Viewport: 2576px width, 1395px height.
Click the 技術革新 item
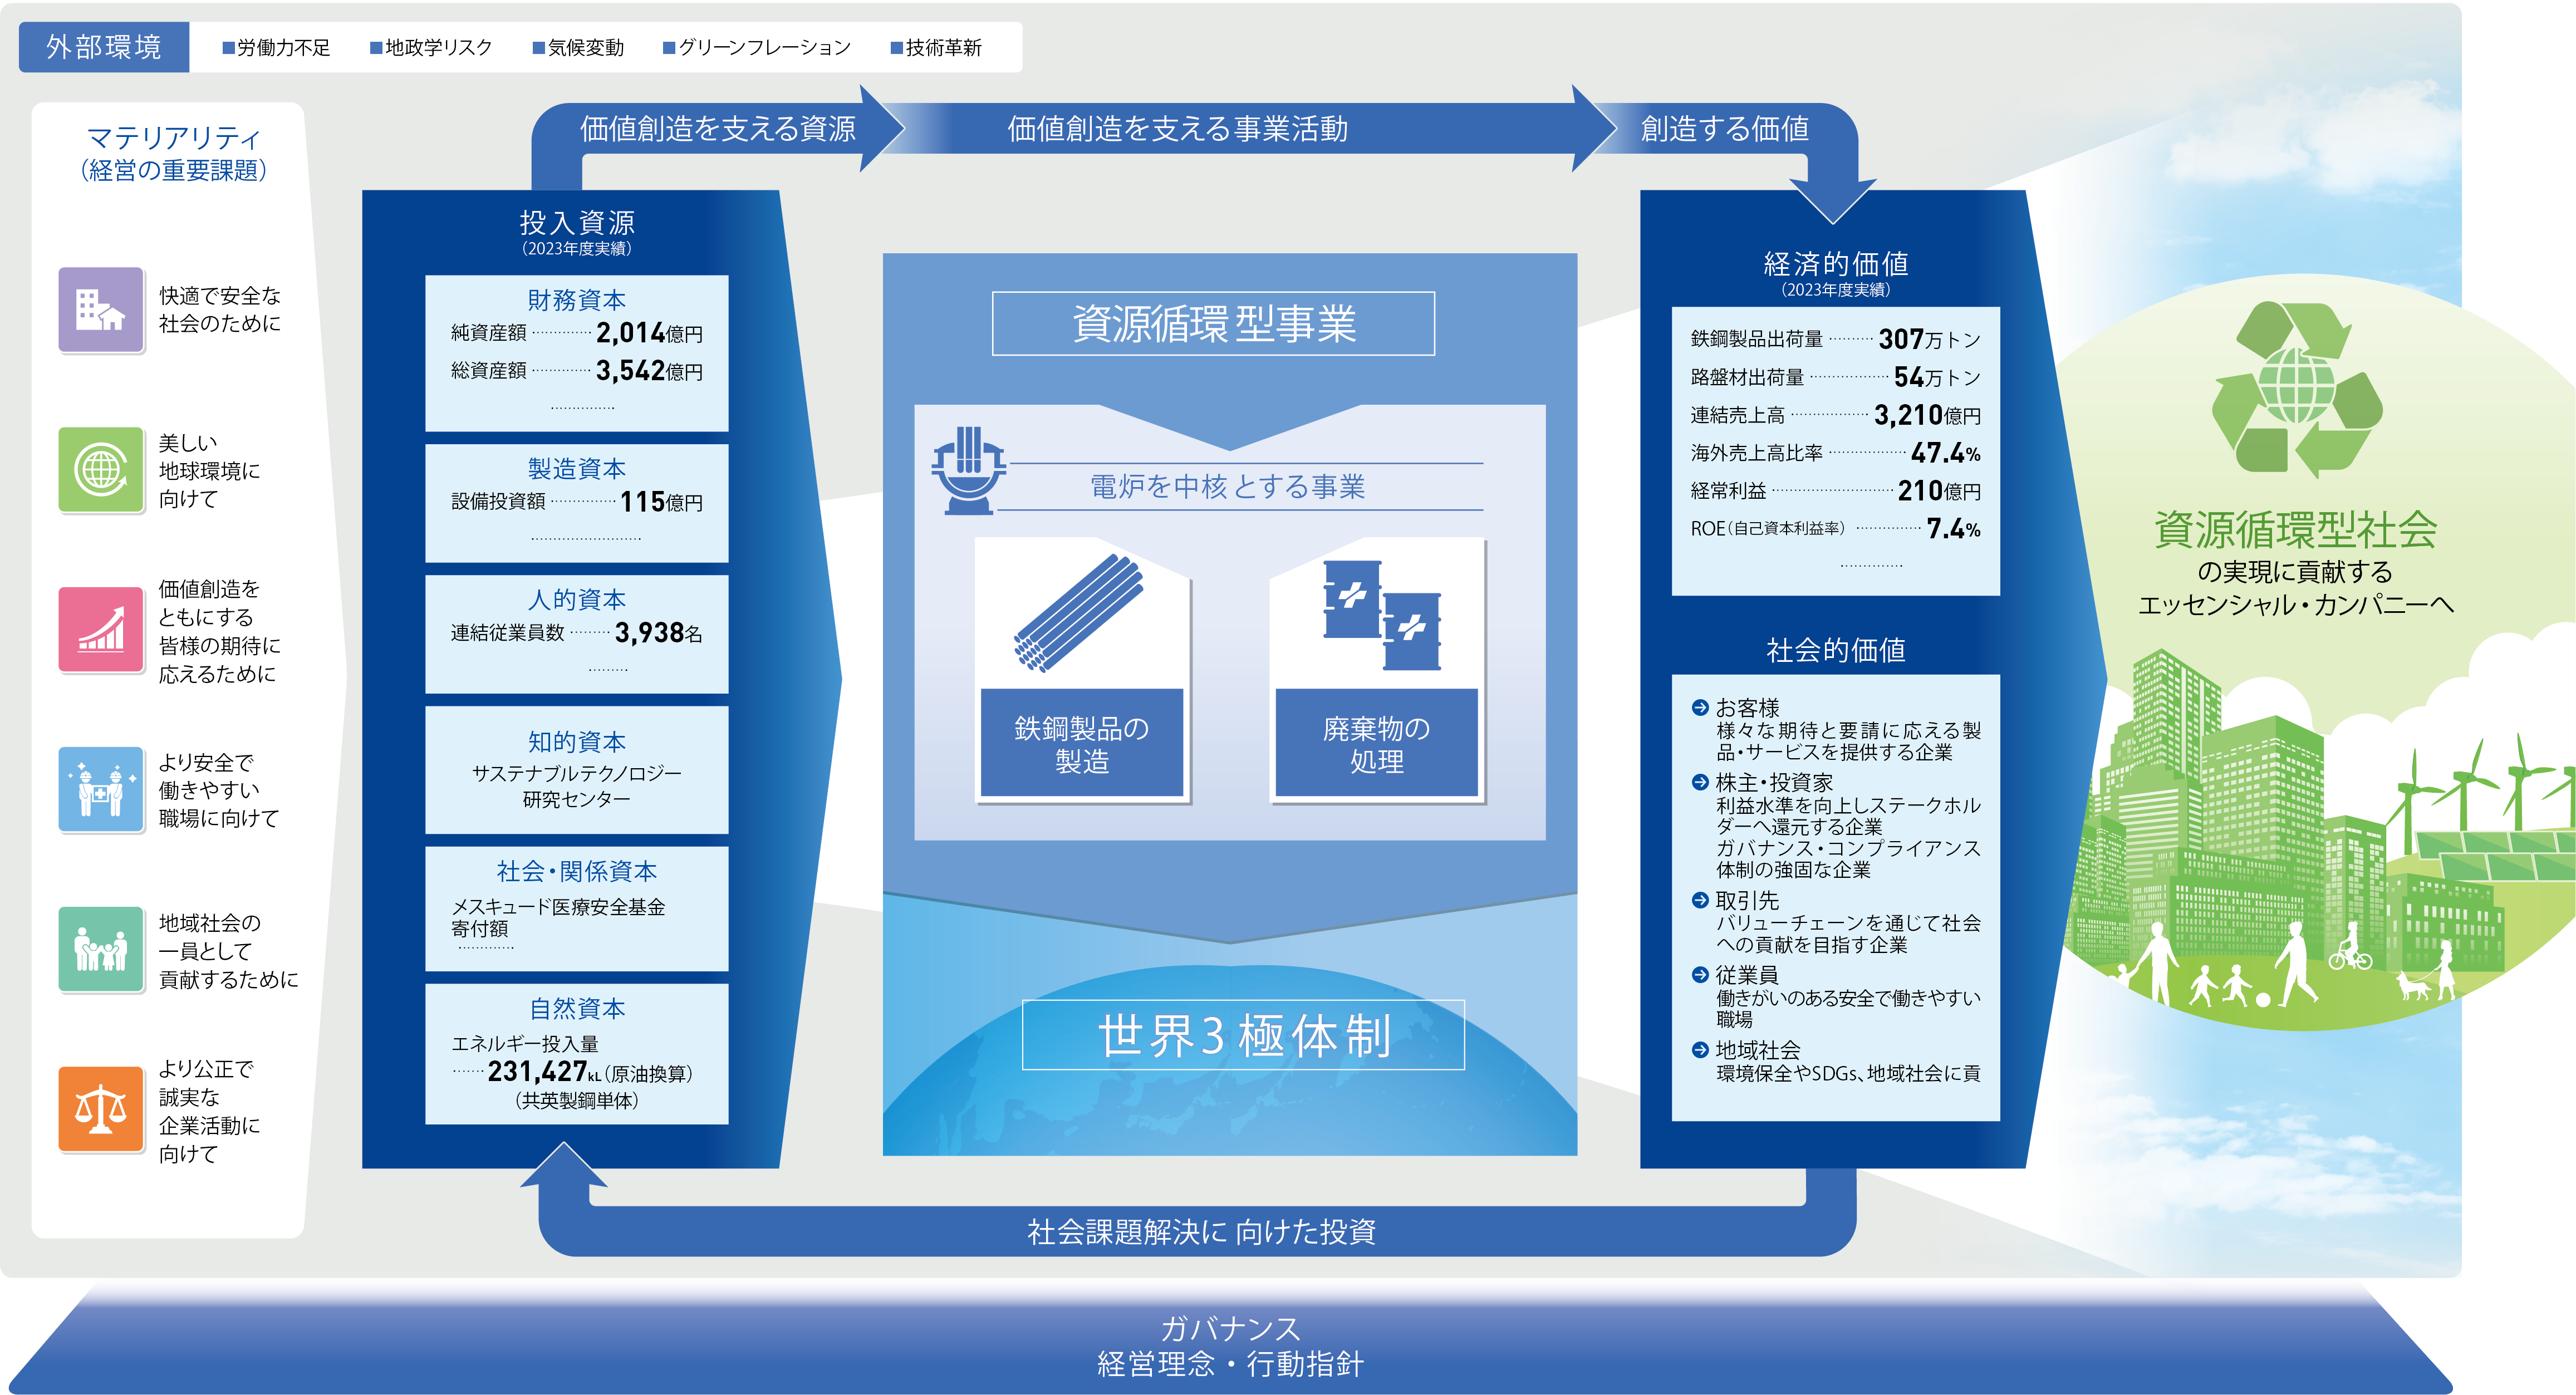click(x=936, y=47)
